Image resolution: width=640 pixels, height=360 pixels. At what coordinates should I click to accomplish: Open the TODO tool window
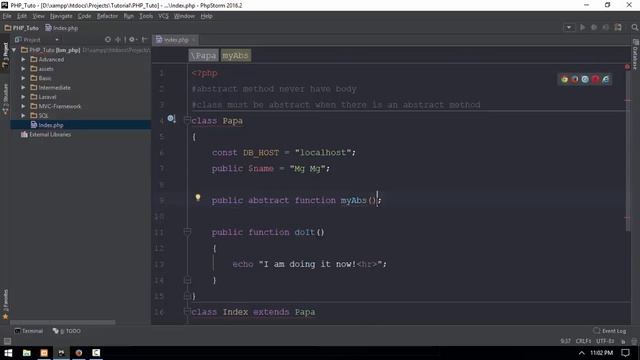click(x=67, y=331)
